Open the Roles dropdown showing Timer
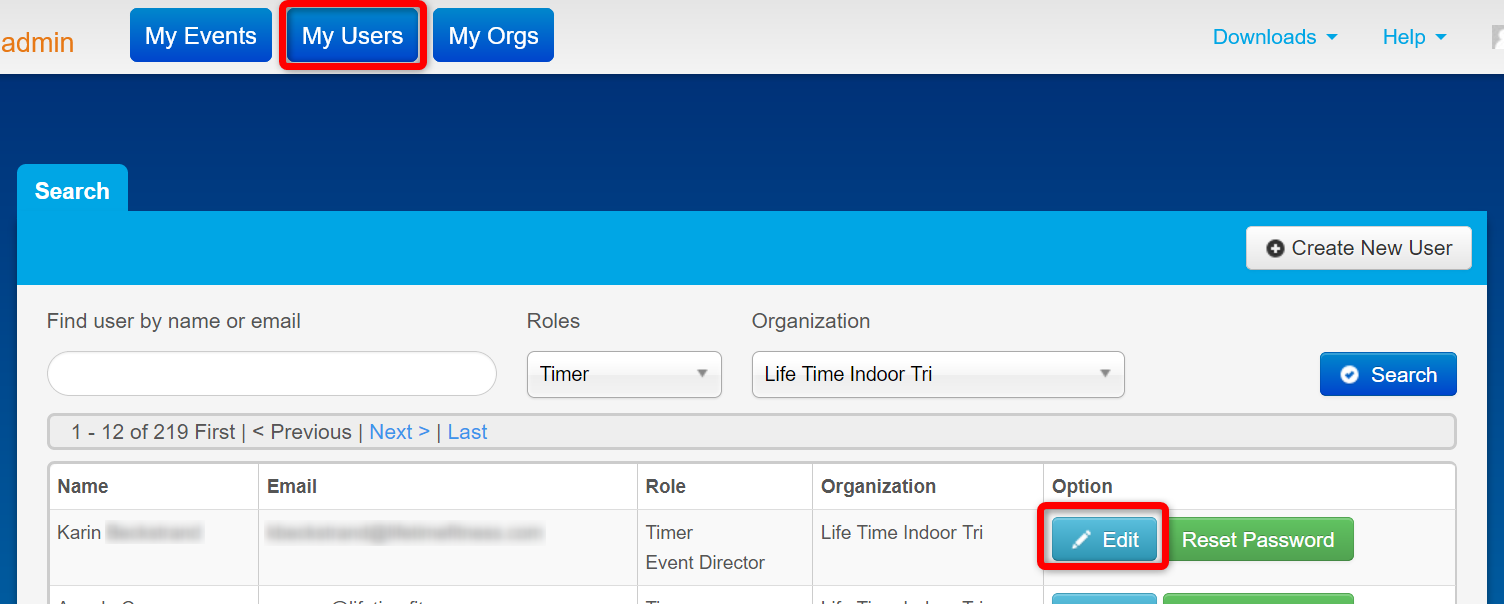 pos(624,374)
